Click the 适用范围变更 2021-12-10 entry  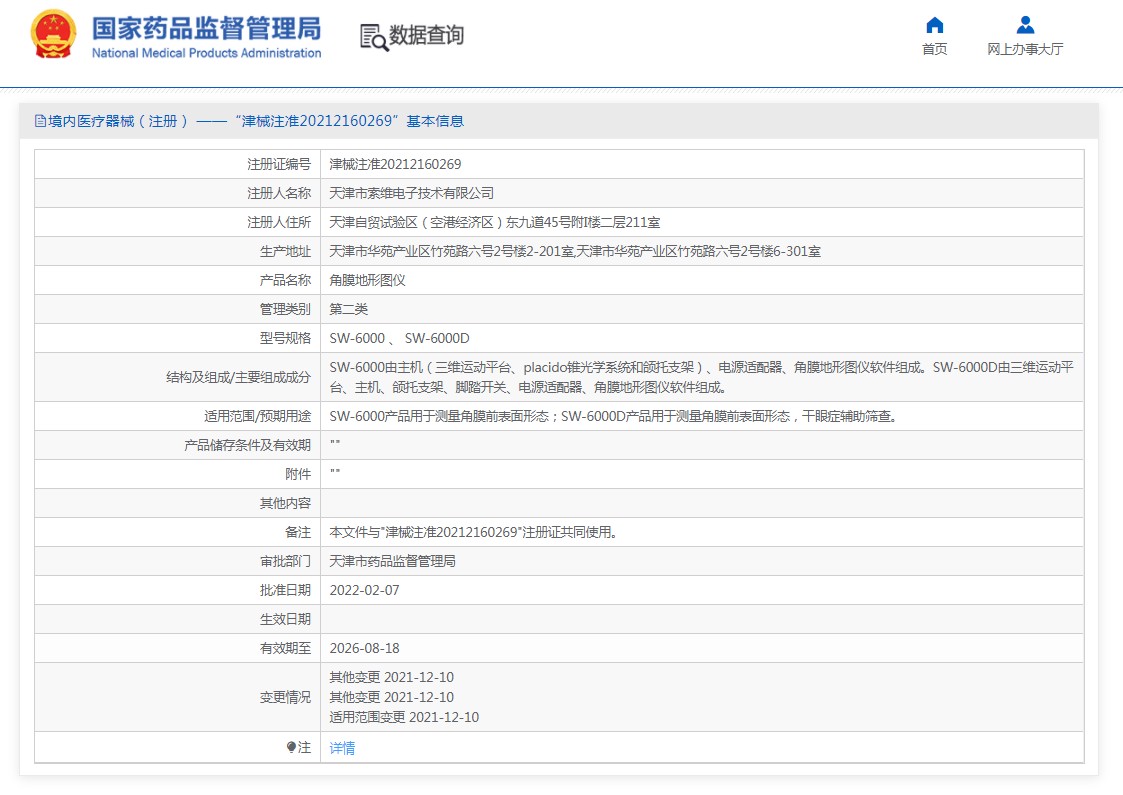tap(404, 717)
